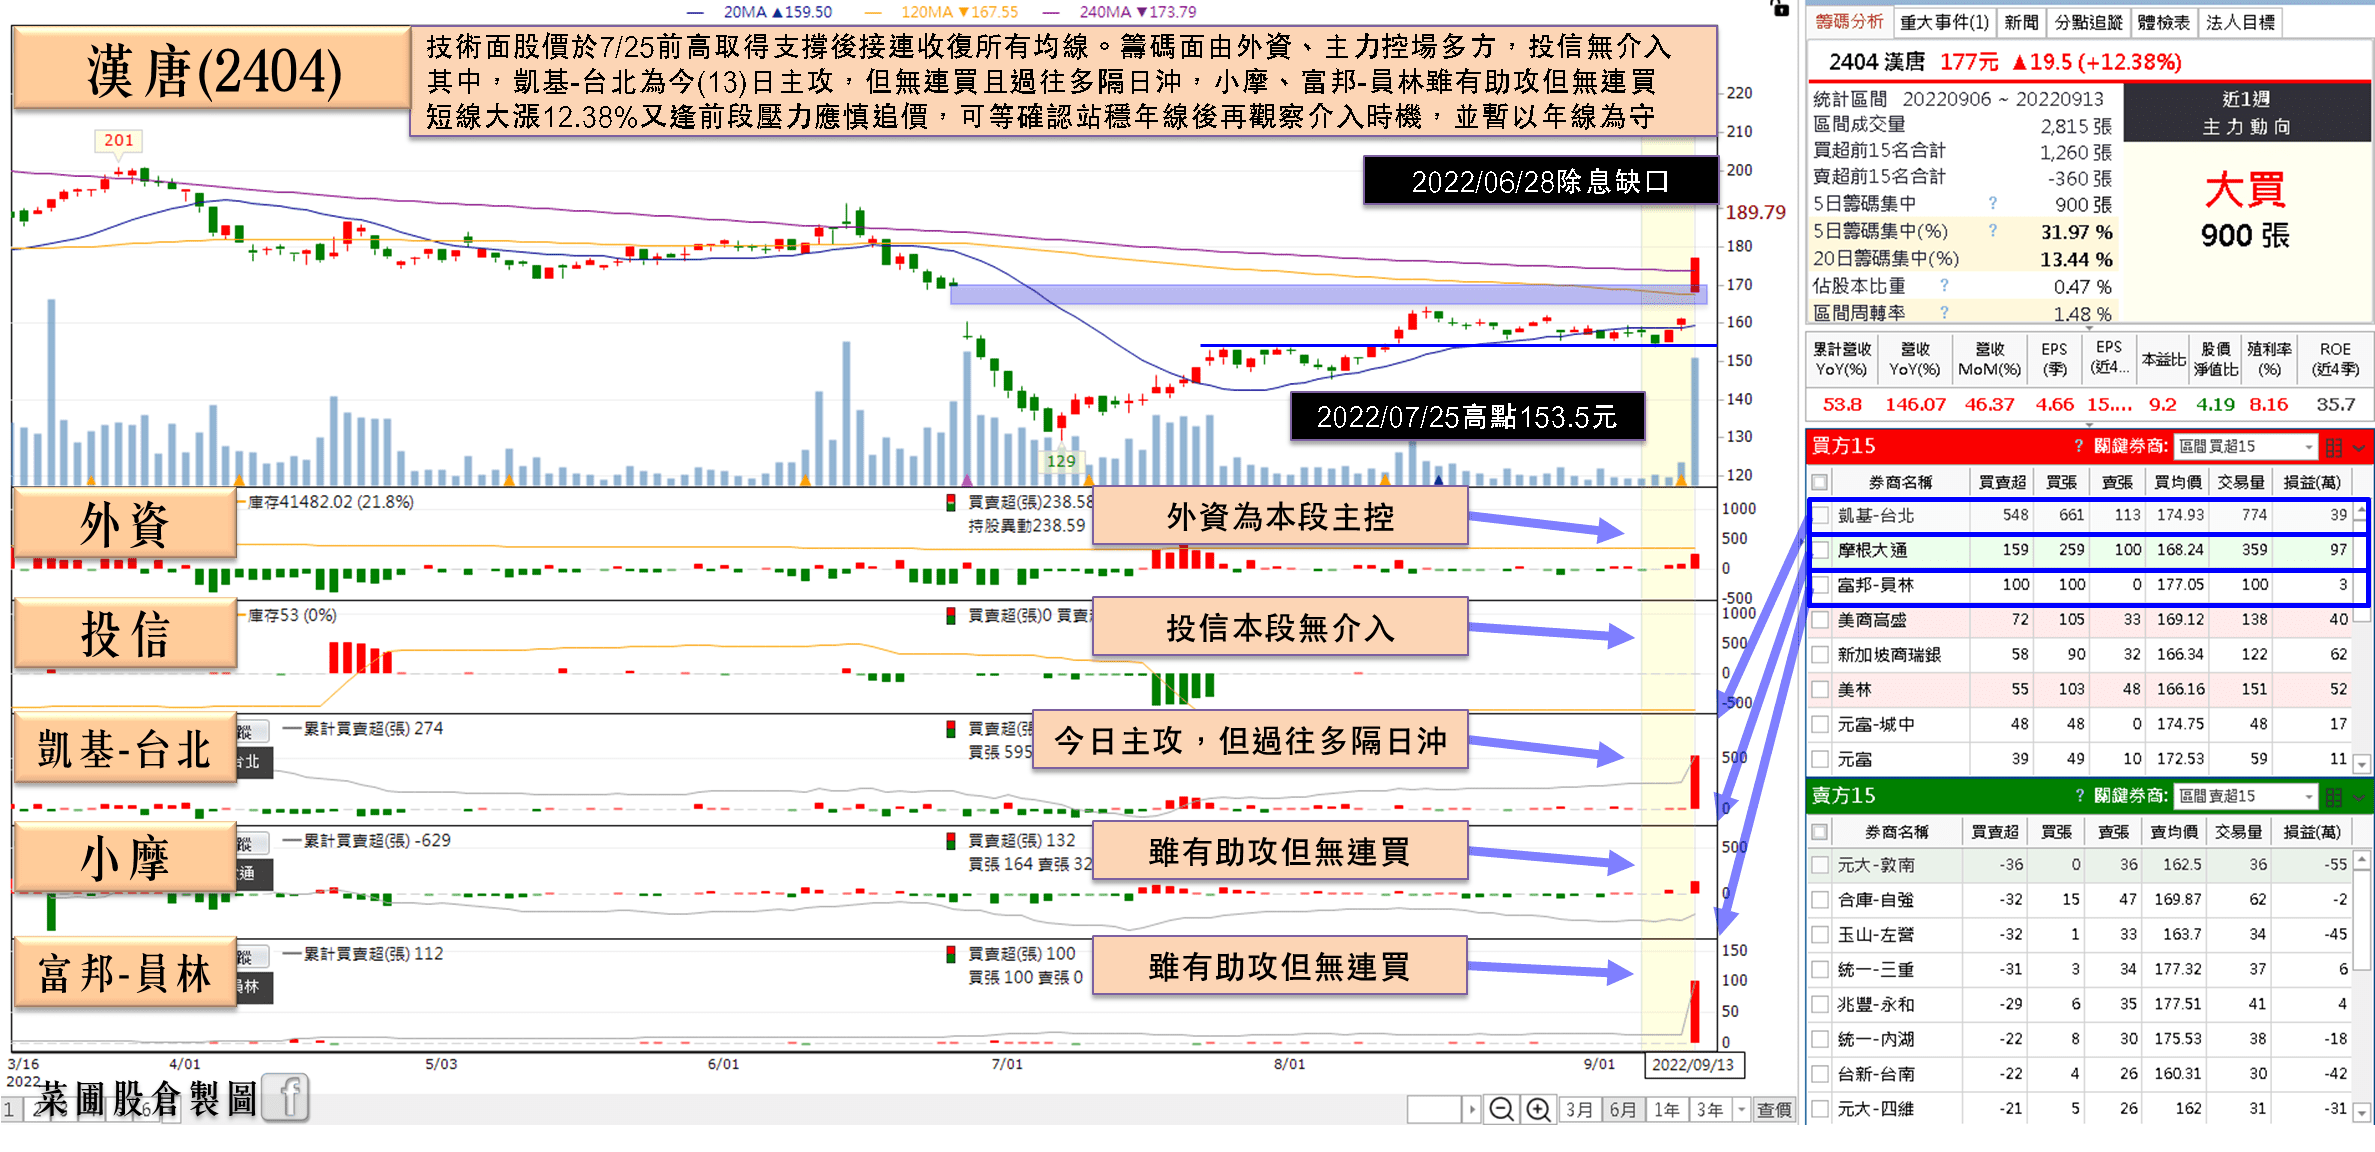Tick the checkbox for 元大-四維

click(x=1821, y=1109)
